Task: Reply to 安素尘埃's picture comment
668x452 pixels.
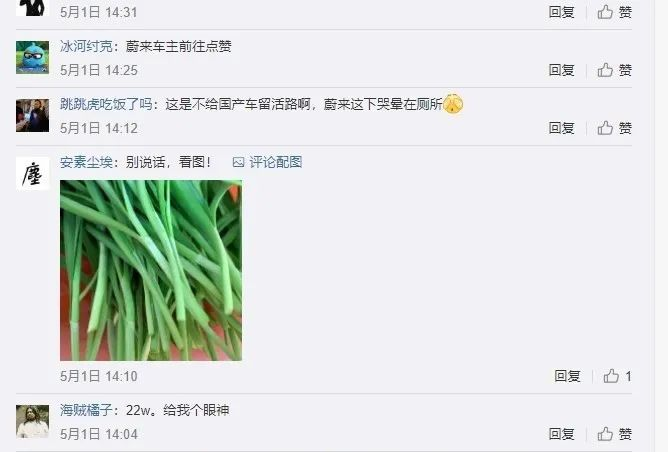Action: pyautogui.click(x=567, y=376)
